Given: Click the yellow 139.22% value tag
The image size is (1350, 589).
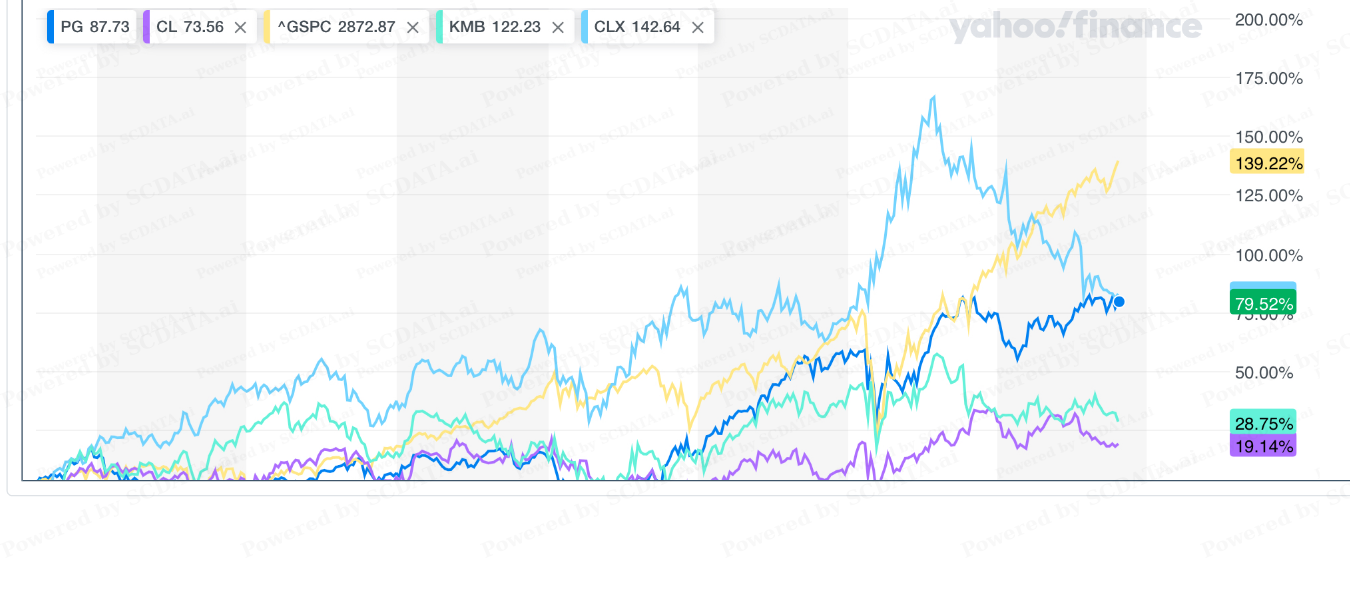Looking at the screenshot, I should [x=1266, y=162].
